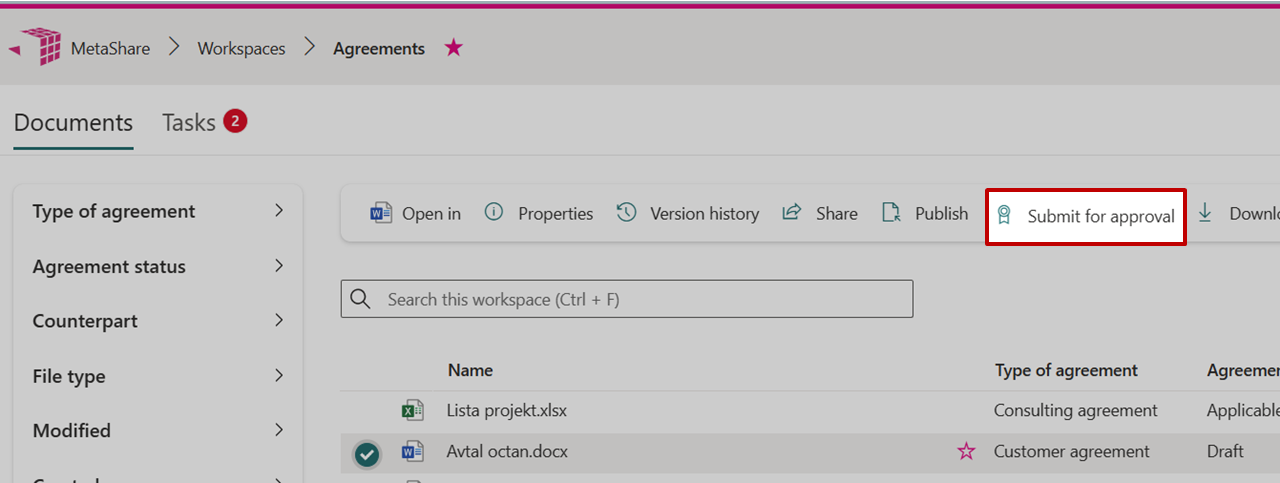Switch to the Tasks tab
Image resolution: width=1280 pixels, height=483 pixels.
click(x=190, y=123)
